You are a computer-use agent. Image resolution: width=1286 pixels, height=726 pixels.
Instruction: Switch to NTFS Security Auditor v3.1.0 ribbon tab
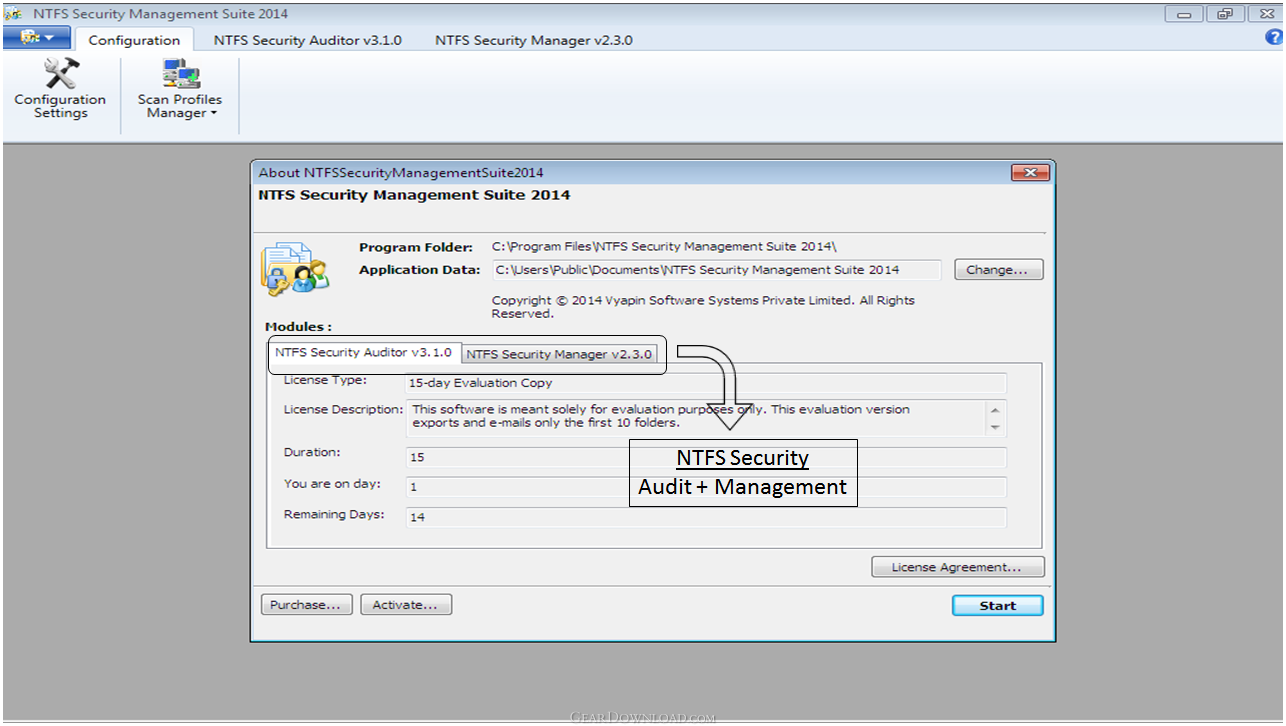[307, 40]
